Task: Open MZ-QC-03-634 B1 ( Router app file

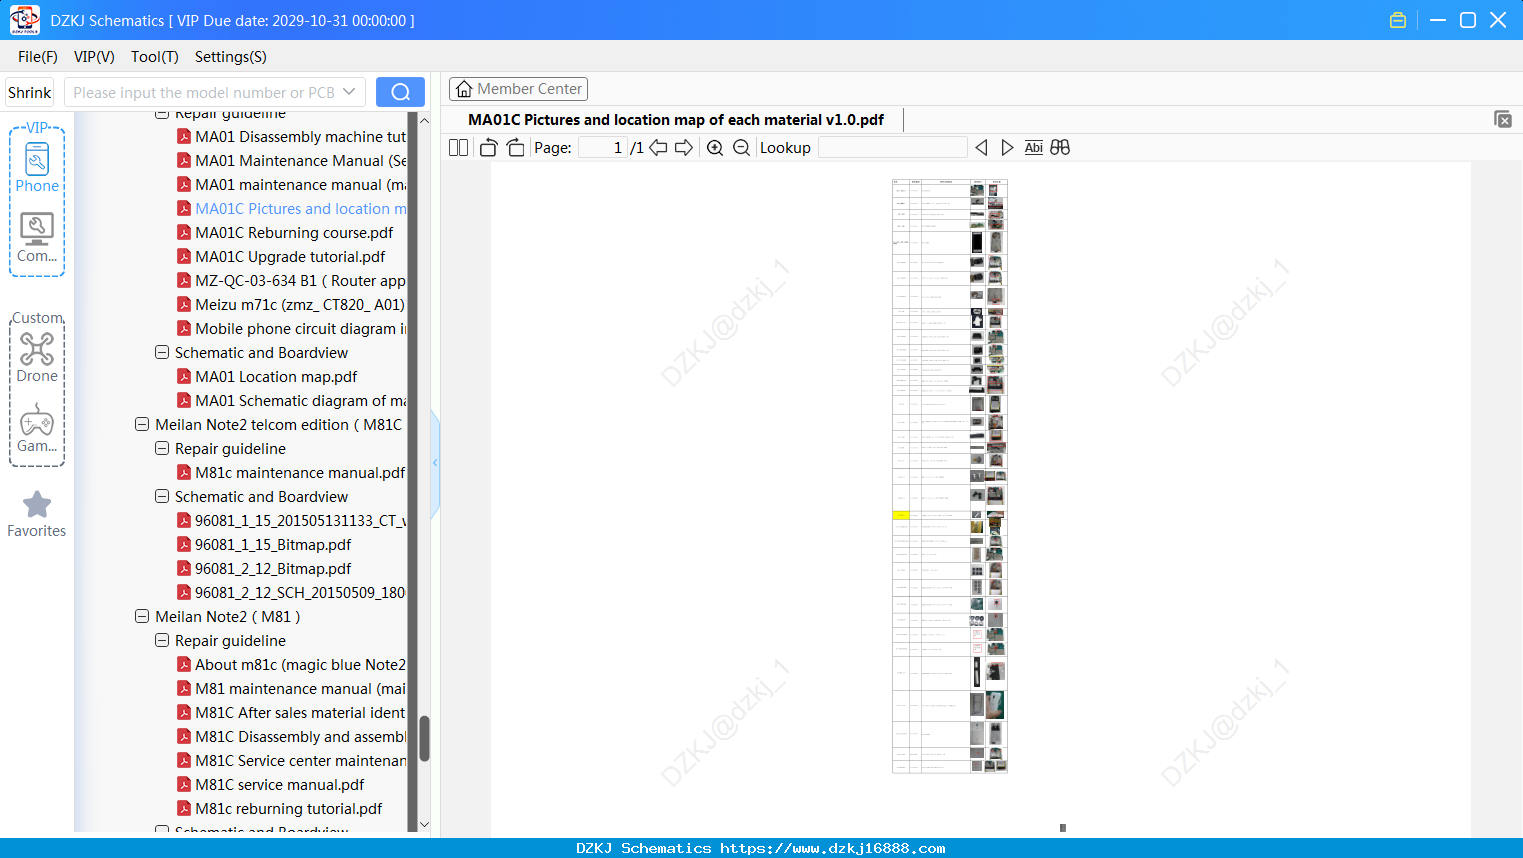Action: coord(300,281)
